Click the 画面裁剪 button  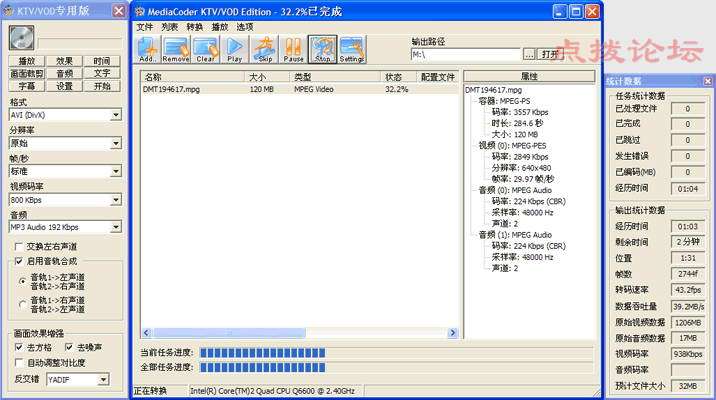coord(26,73)
